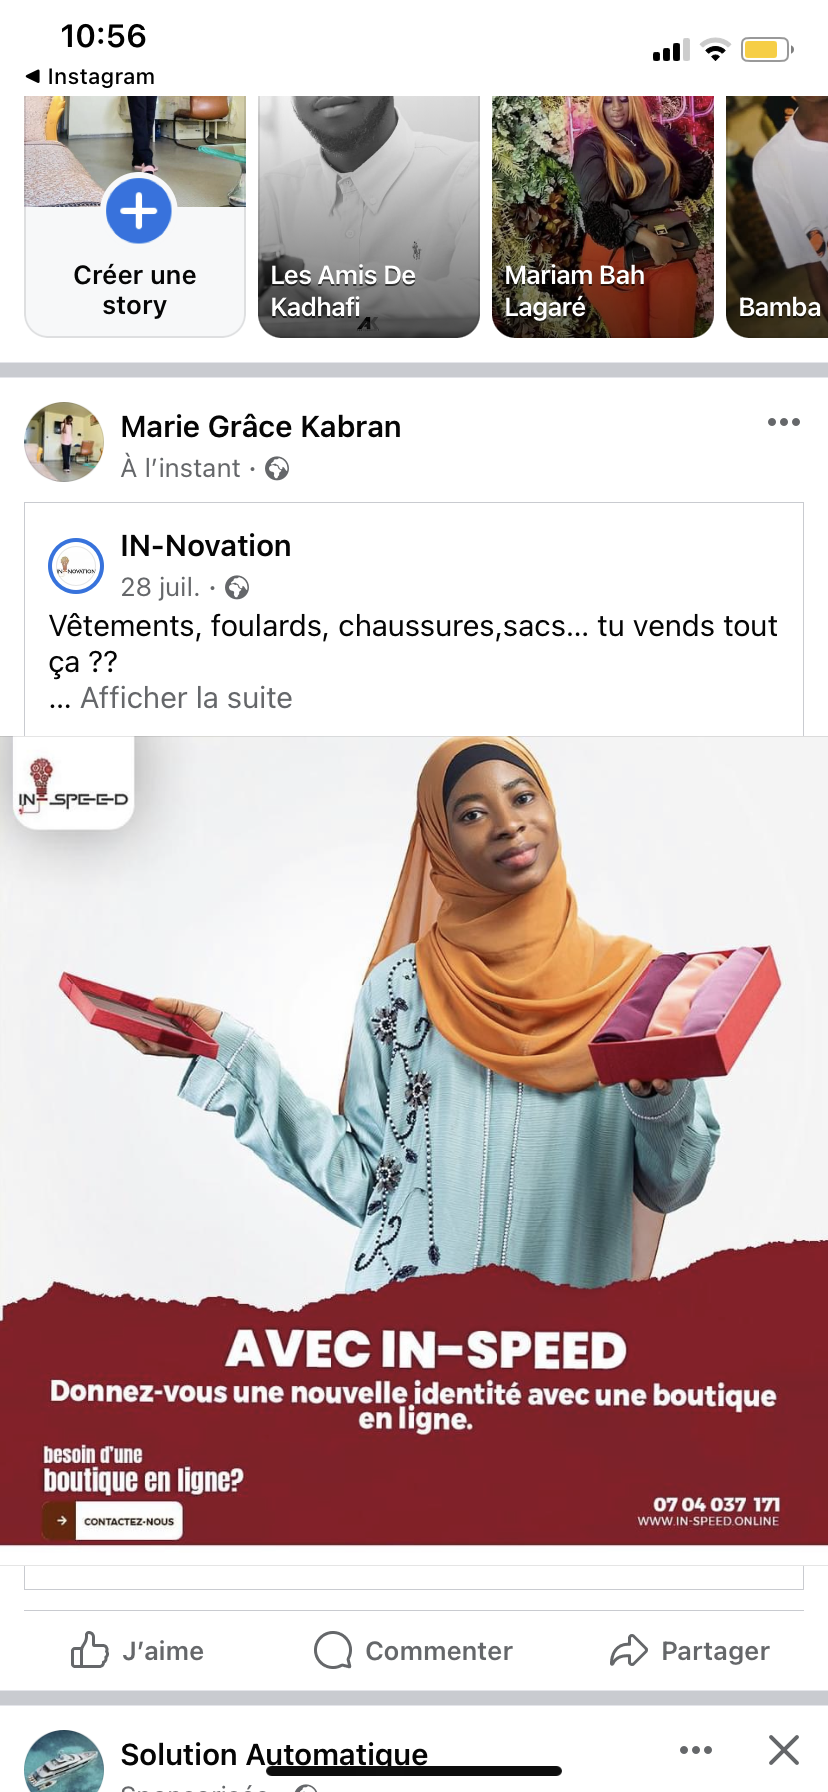The height and width of the screenshot is (1792, 828).
Task: Open Marie Grâce Kabran's profile picture
Action: pos(64,442)
